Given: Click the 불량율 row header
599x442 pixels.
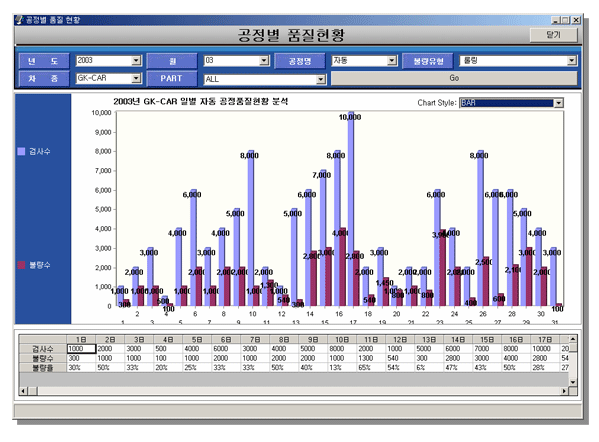Looking at the screenshot, I should (43, 368).
